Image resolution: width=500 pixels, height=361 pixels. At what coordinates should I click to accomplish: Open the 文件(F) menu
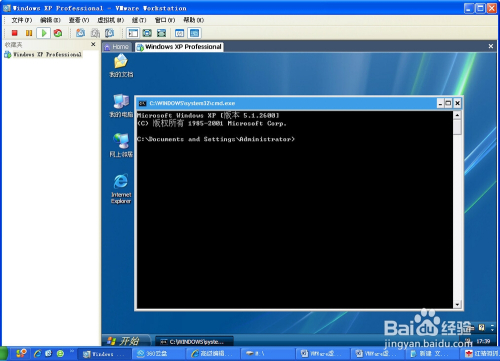pyautogui.click(x=22, y=20)
